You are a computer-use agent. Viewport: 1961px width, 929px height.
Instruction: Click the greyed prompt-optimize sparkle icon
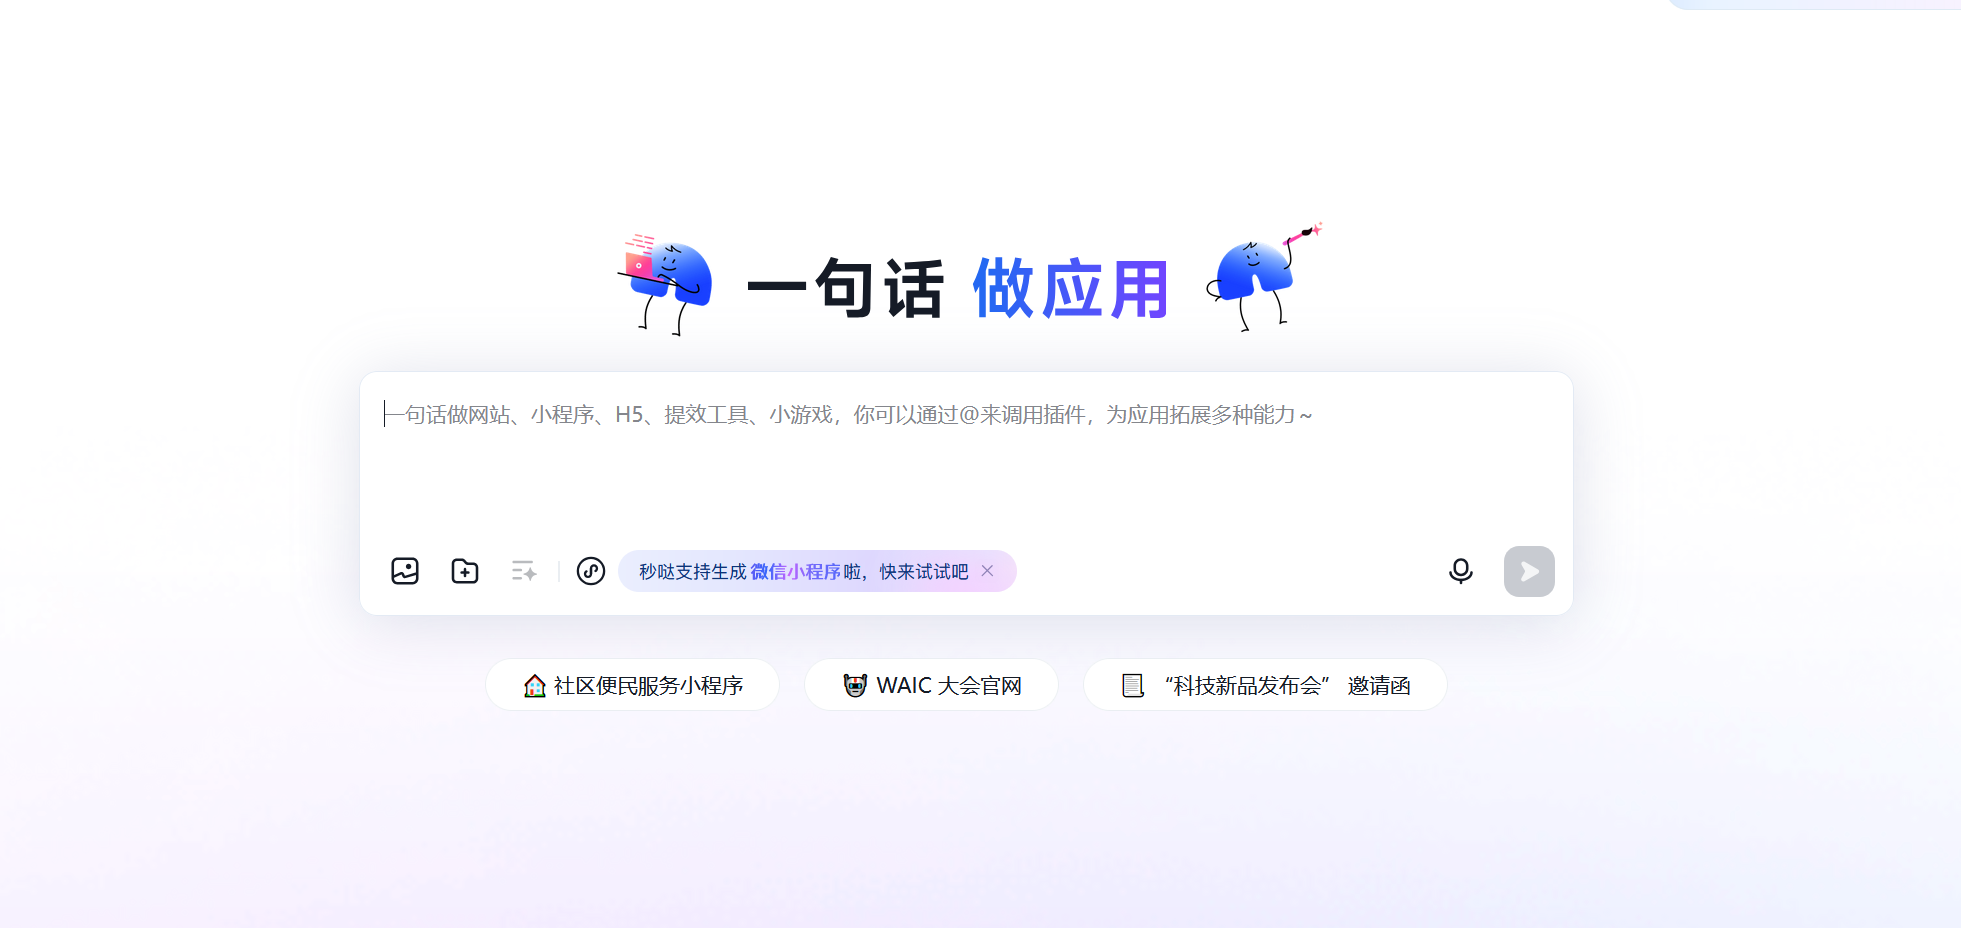click(x=524, y=571)
